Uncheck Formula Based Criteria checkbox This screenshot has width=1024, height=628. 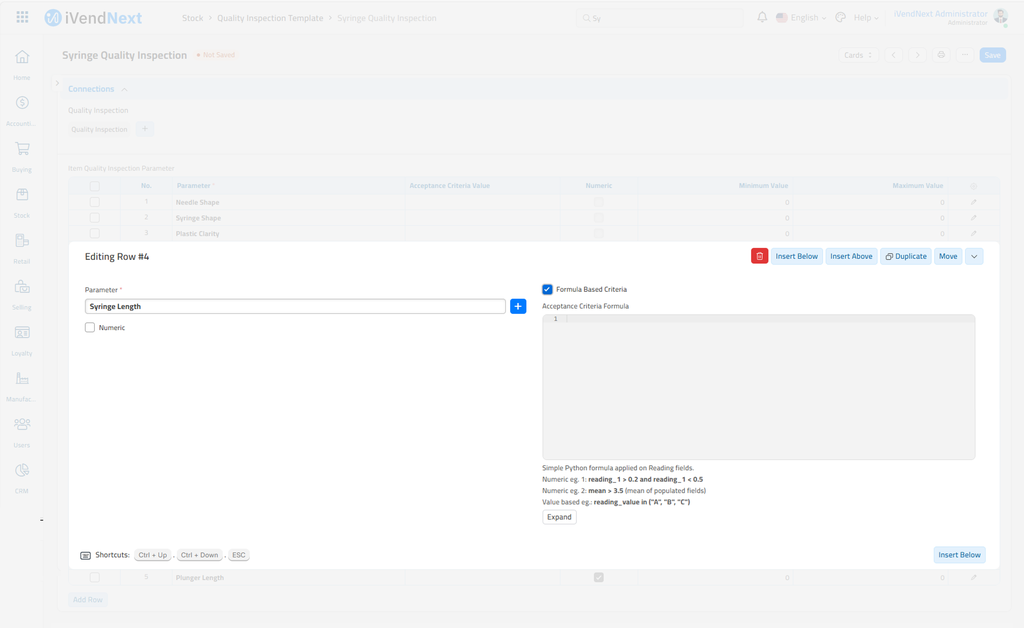click(547, 289)
